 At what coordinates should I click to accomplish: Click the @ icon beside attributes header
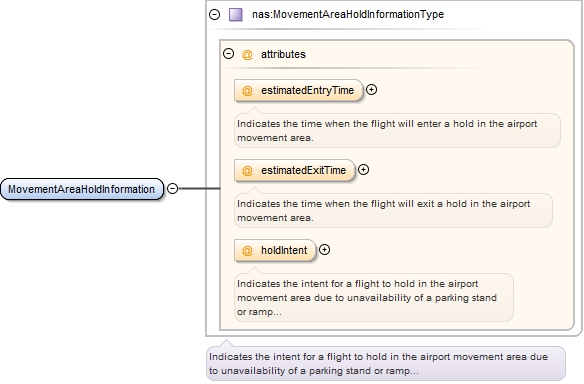[247, 55]
